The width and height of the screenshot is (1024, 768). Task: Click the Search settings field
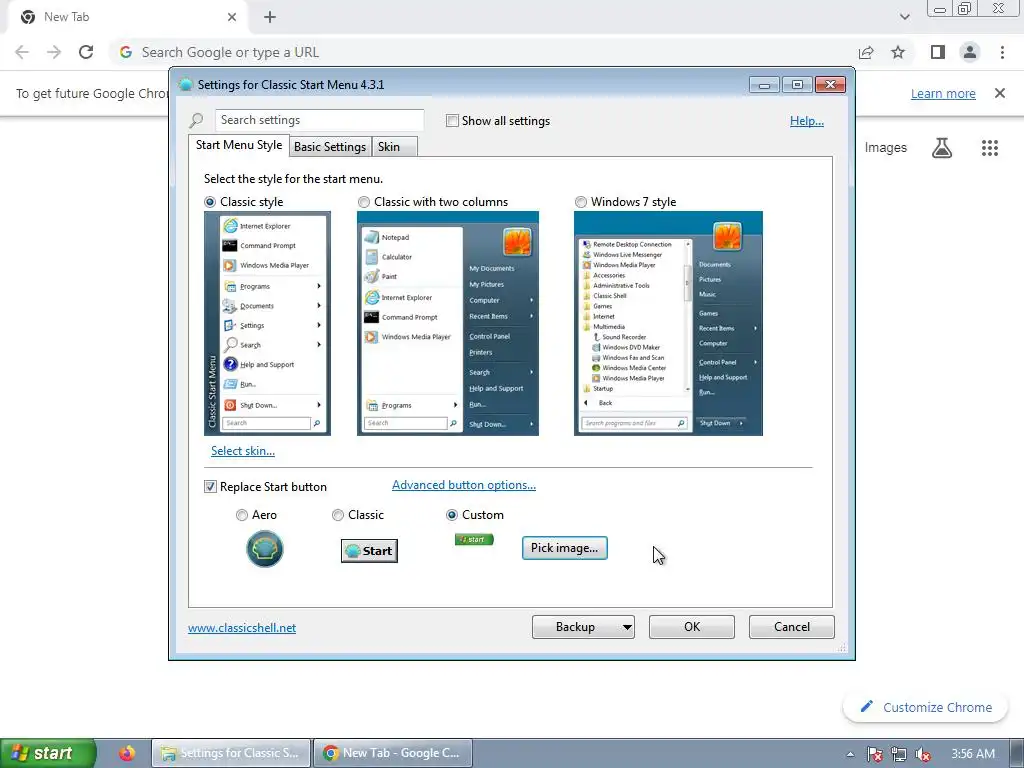pos(319,120)
